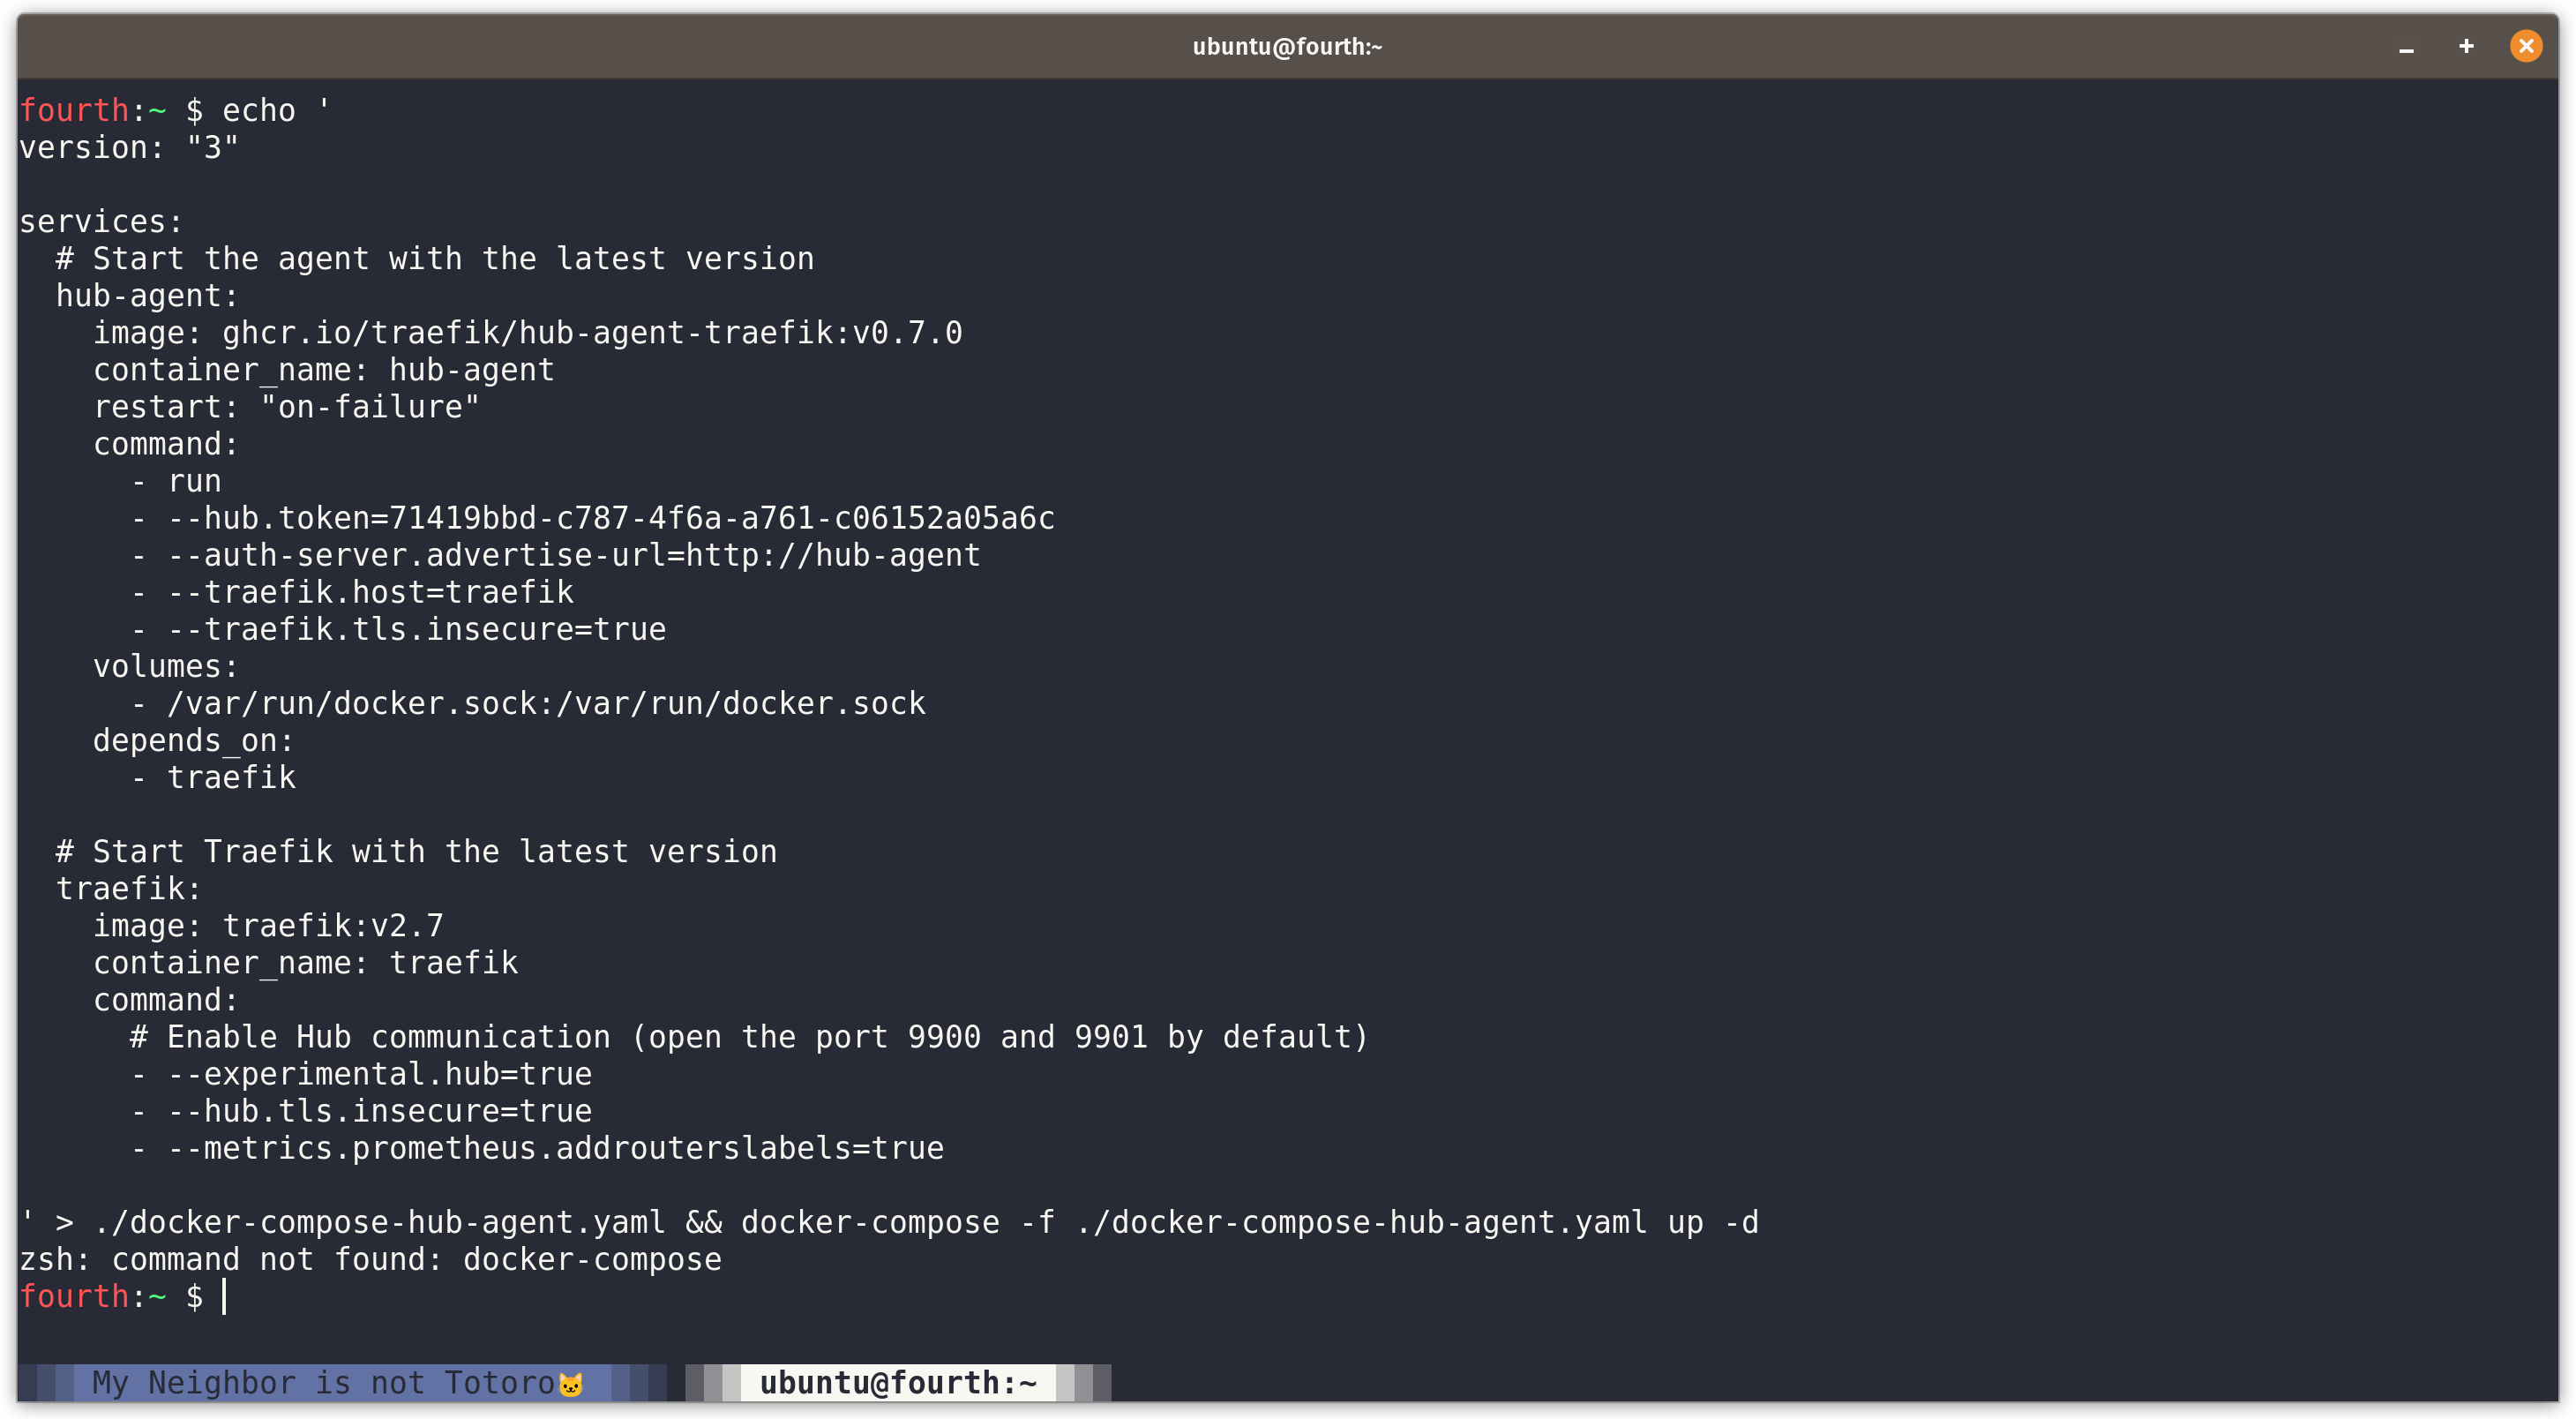The width and height of the screenshot is (2576, 1419).
Task: Click the ubuntu@fourth:~ window title
Action: point(1286,46)
